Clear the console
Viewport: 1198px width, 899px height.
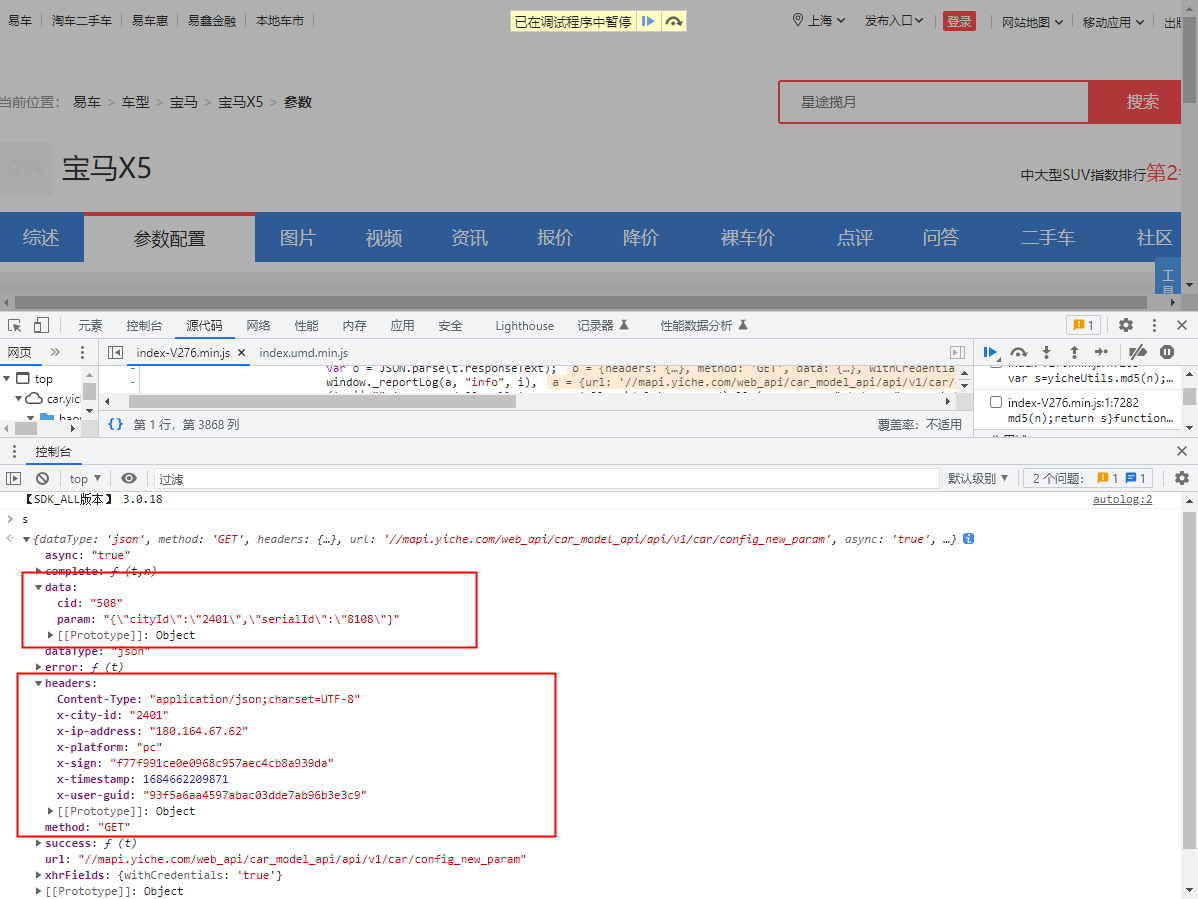(x=43, y=478)
